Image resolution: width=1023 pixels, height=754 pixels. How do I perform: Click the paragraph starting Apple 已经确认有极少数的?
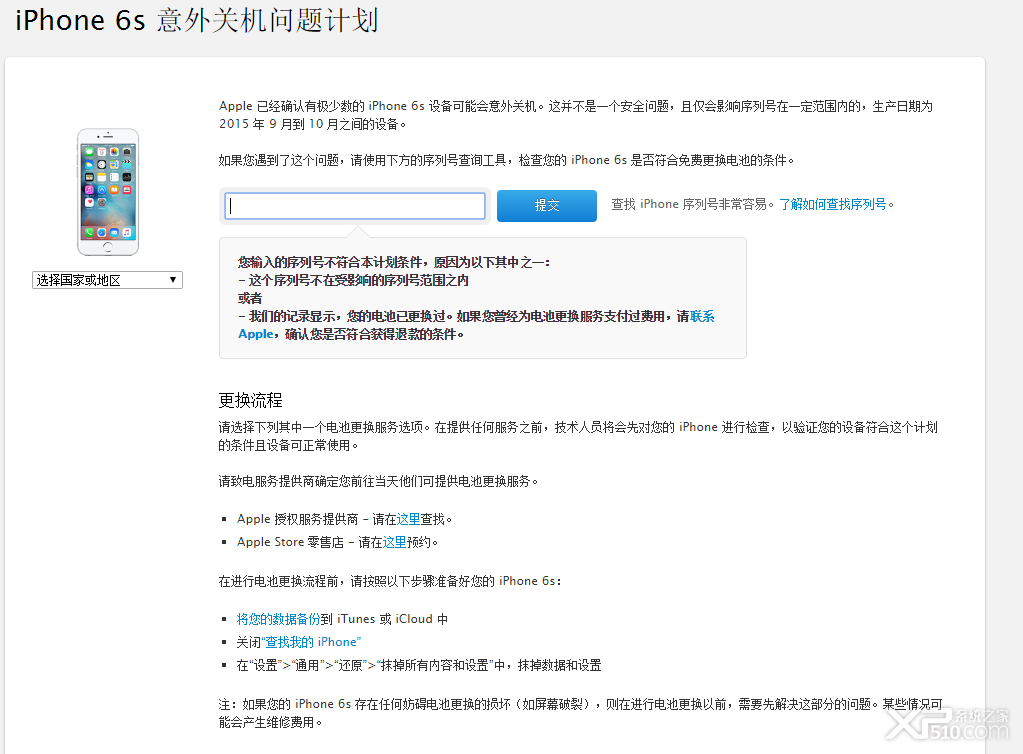coord(576,115)
